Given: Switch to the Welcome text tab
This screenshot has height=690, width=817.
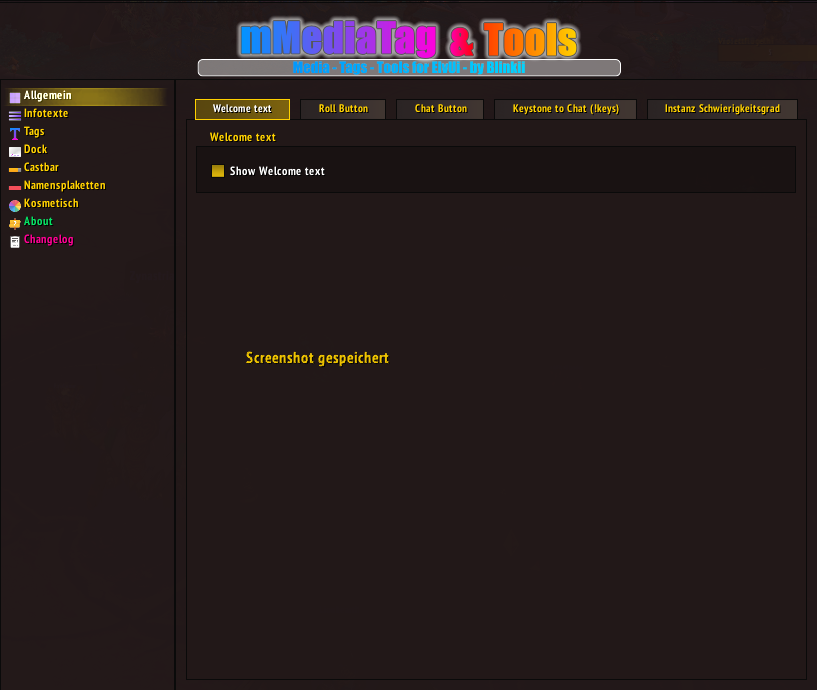Looking at the screenshot, I should coord(242,109).
